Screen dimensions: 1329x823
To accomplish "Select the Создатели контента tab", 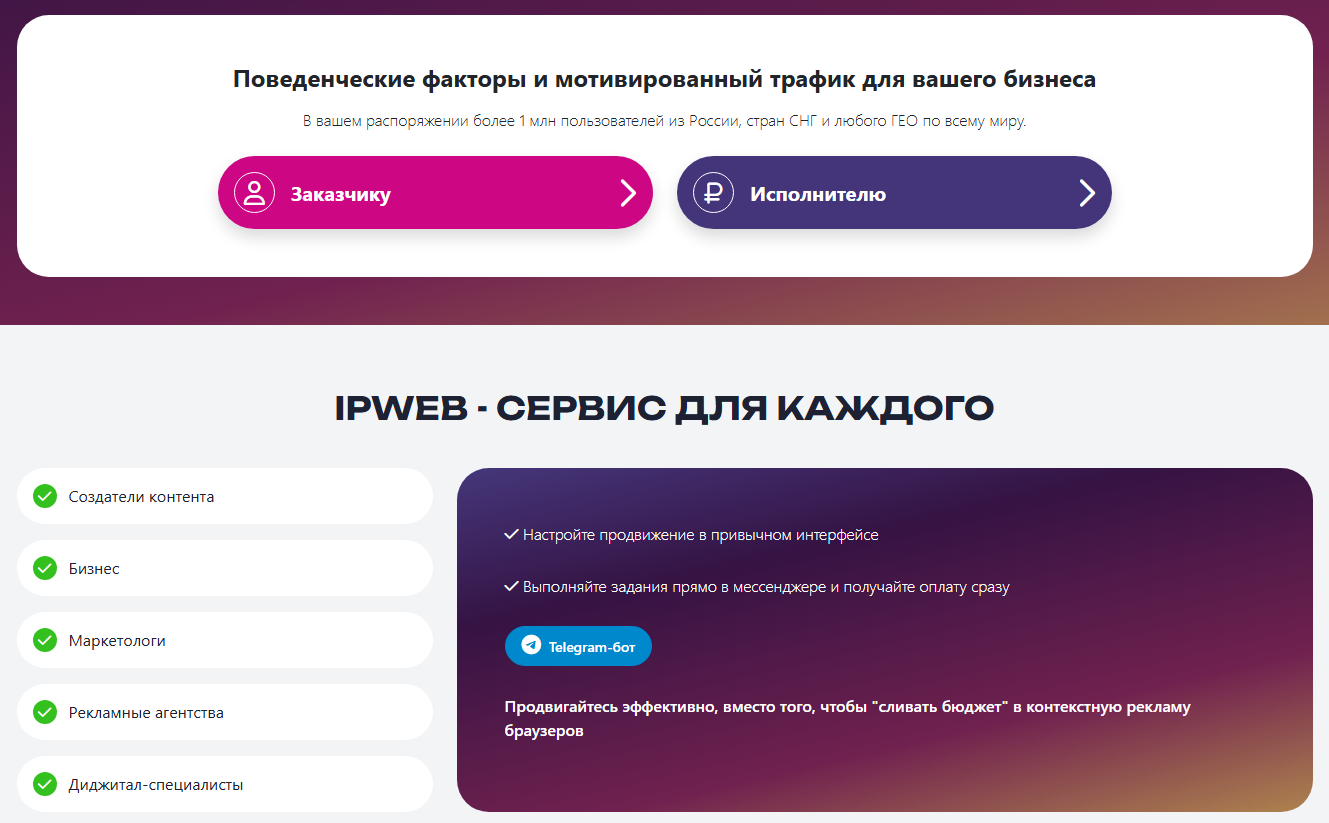I will pyautogui.click(x=225, y=496).
